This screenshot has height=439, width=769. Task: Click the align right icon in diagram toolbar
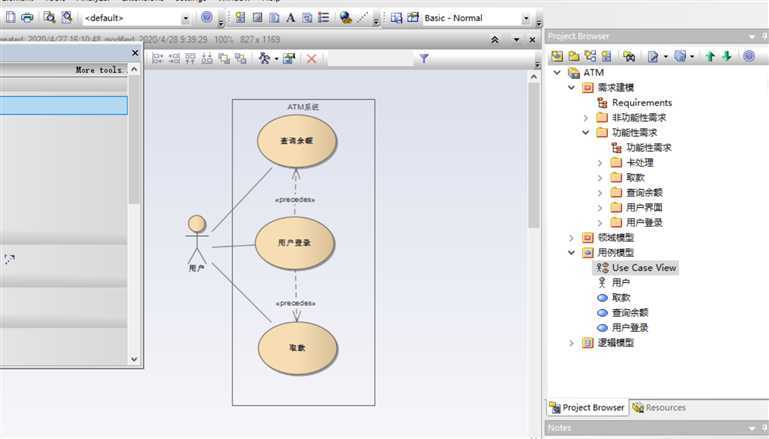(174, 59)
